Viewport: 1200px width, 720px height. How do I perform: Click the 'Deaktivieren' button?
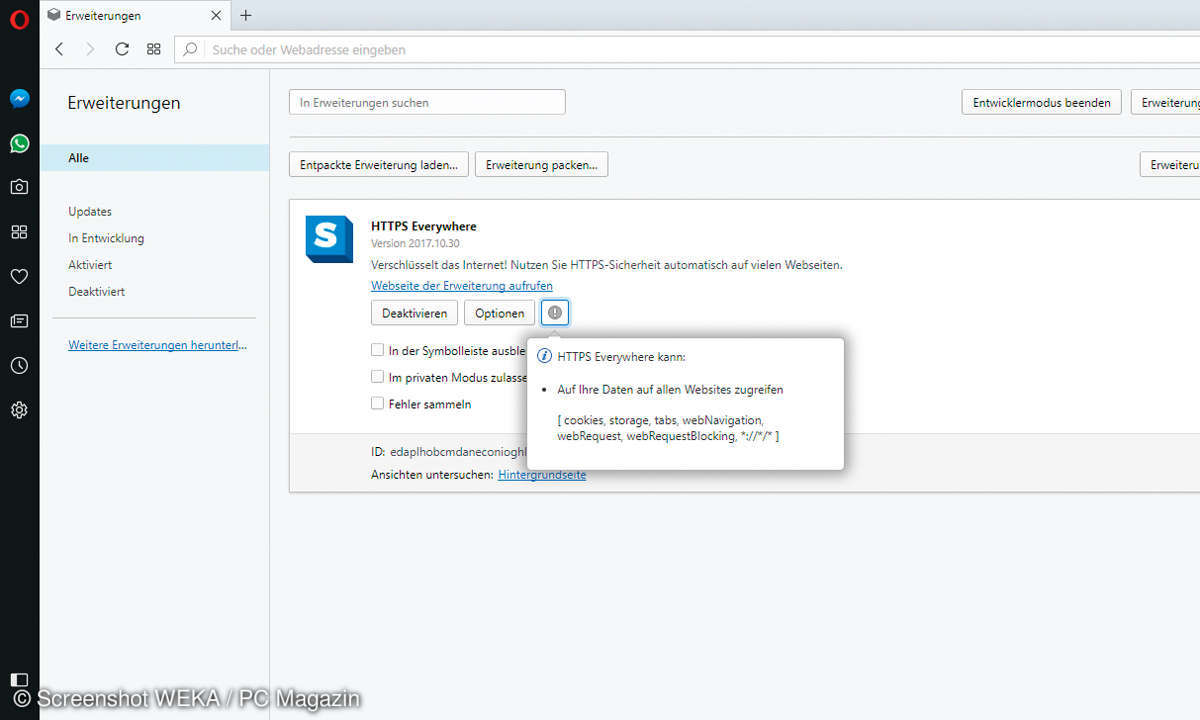click(x=415, y=313)
